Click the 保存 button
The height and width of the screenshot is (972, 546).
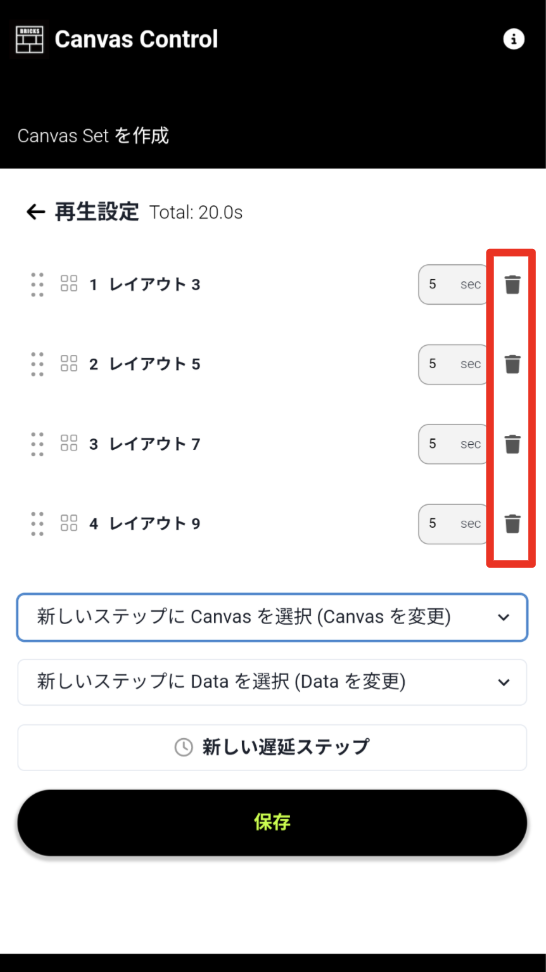pos(272,823)
